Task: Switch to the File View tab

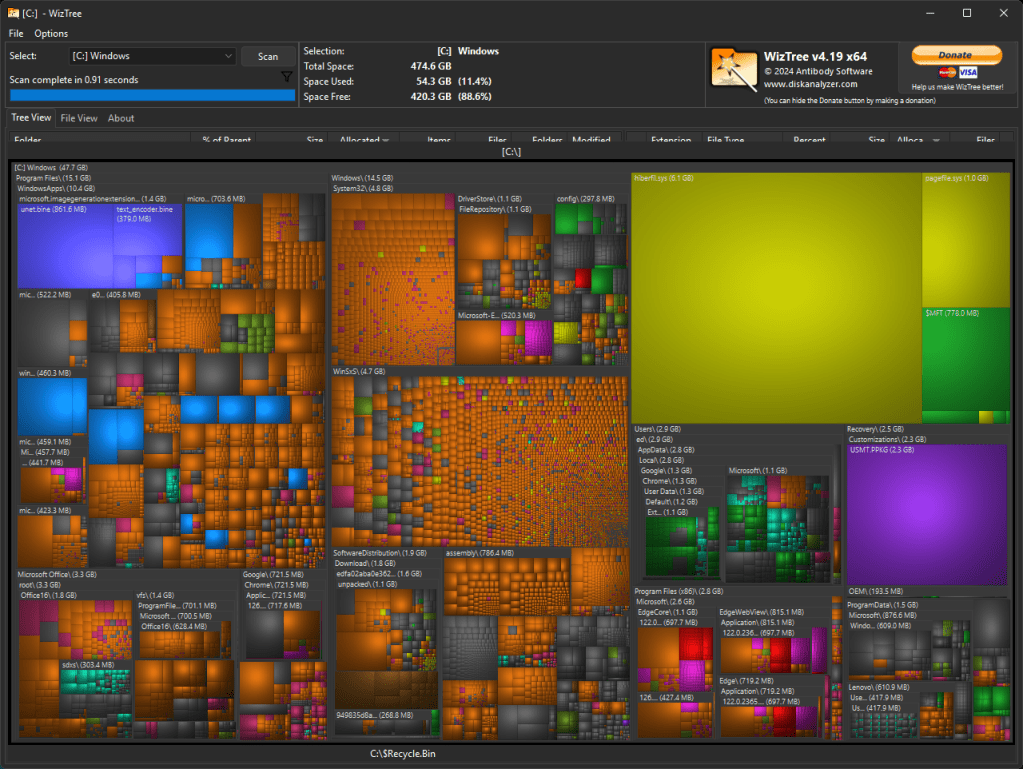Action: coord(79,118)
